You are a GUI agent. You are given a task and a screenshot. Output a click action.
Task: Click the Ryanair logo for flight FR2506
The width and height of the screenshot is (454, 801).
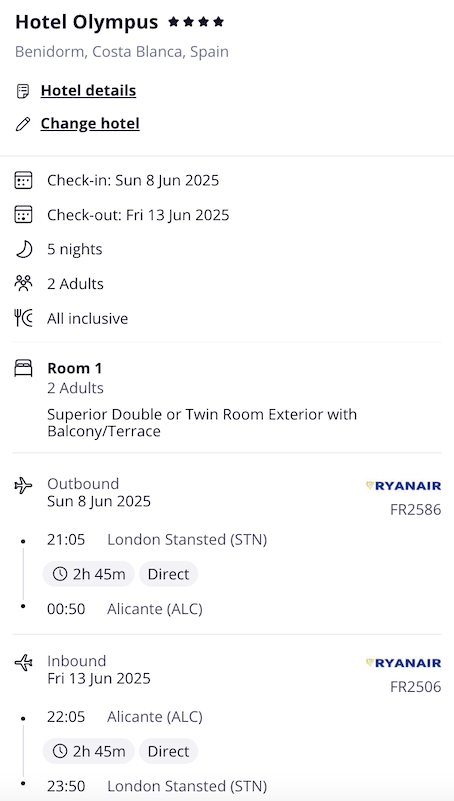[403, 663]
